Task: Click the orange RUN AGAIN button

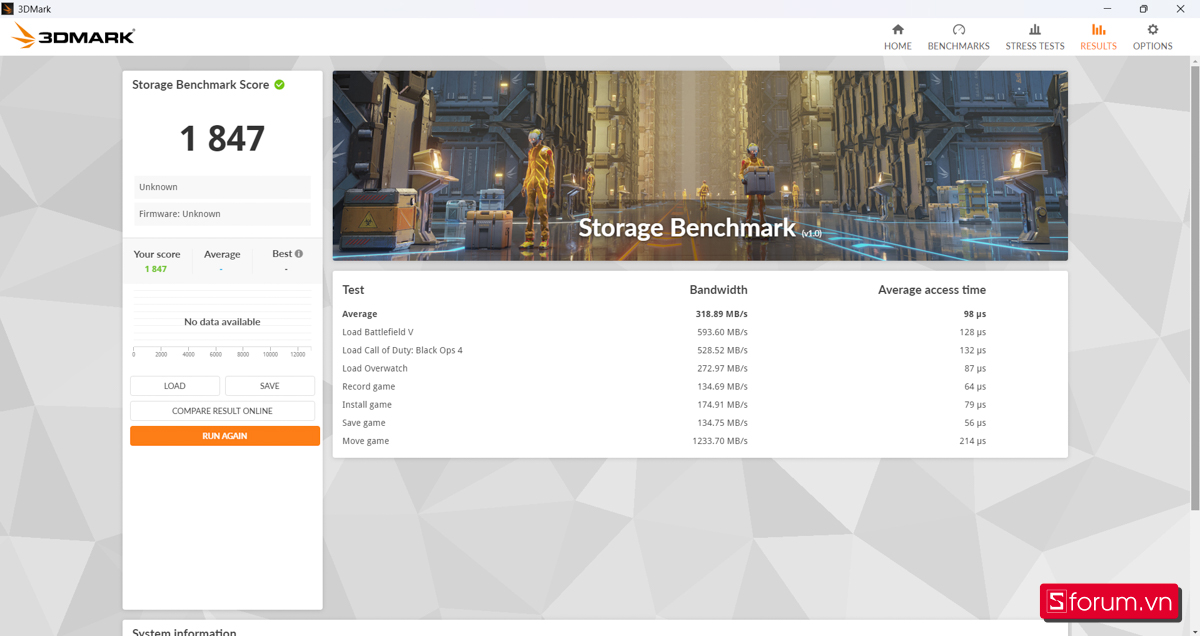Action: (x=225, y=436)
